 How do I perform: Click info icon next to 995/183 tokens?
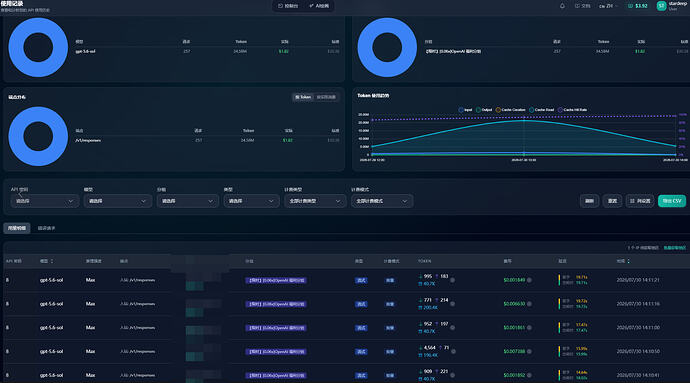click(452, 280)
